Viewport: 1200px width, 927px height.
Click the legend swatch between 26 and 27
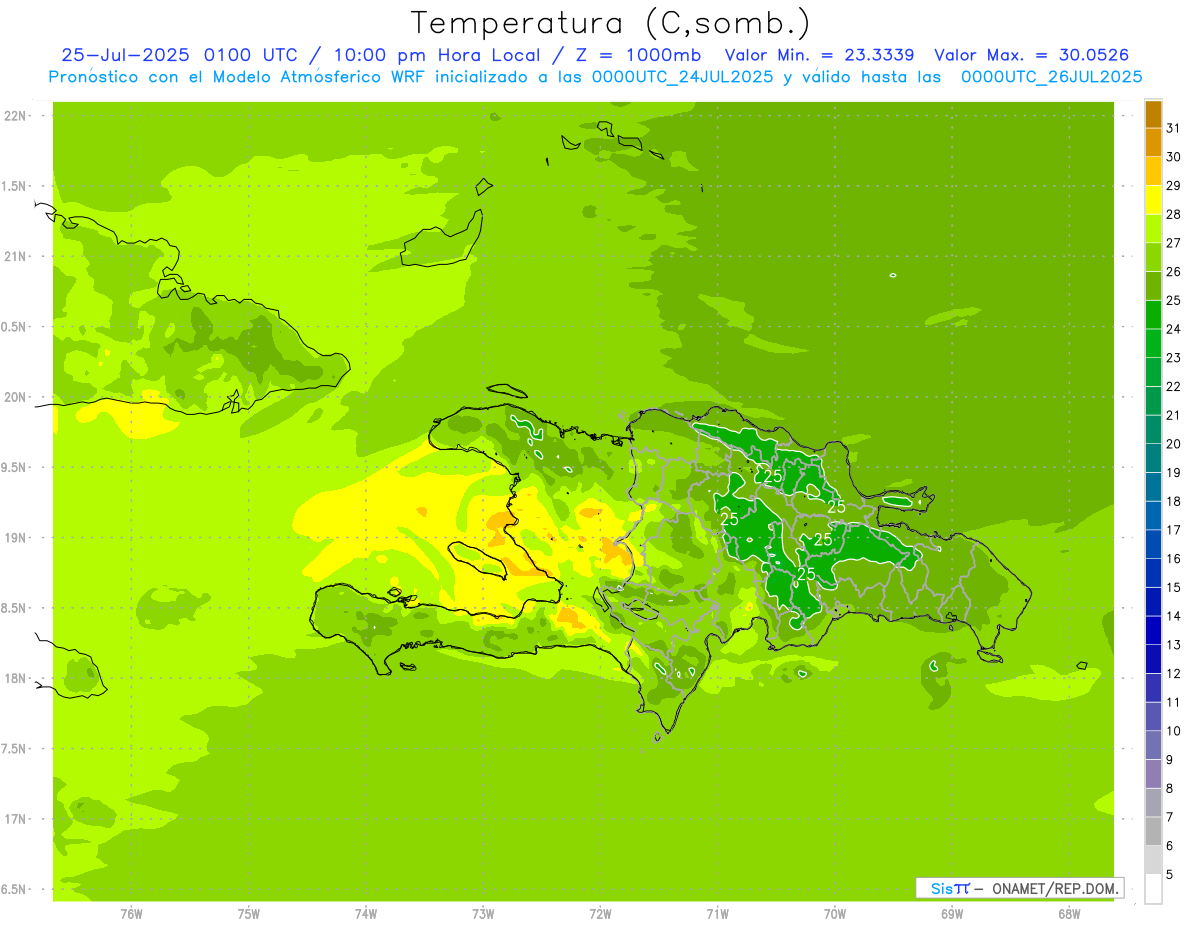(1153, 257)
